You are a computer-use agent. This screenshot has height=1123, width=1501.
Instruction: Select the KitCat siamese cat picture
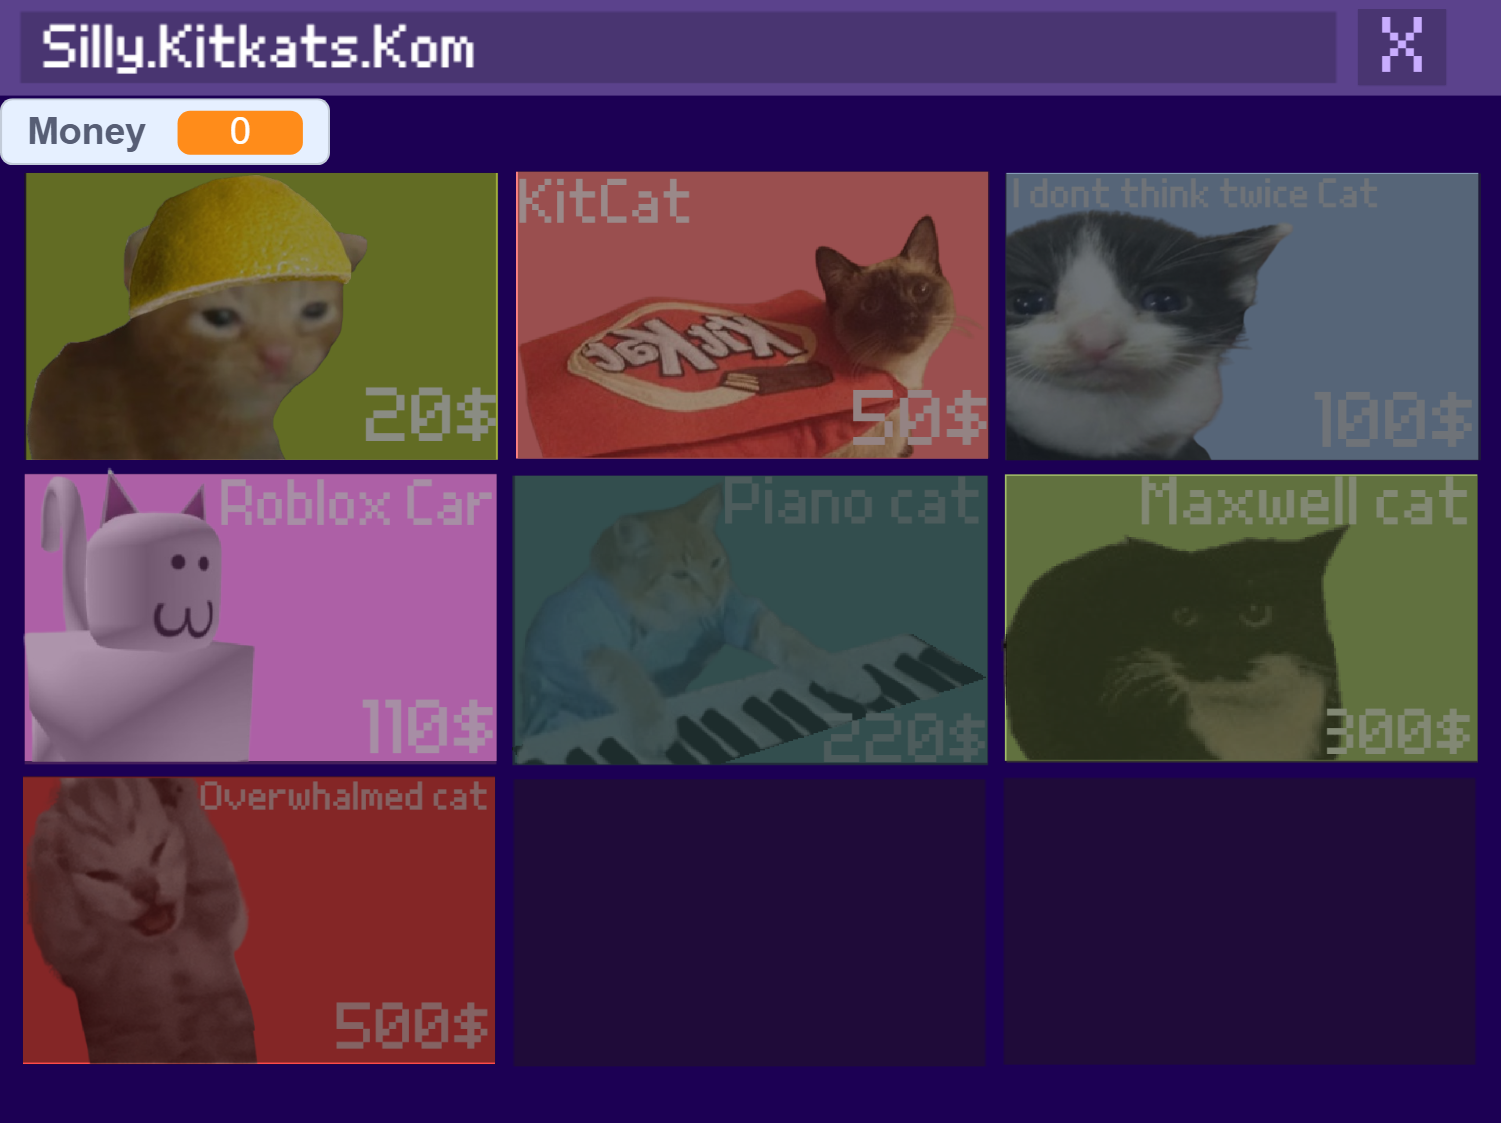[x=752, y=315]
